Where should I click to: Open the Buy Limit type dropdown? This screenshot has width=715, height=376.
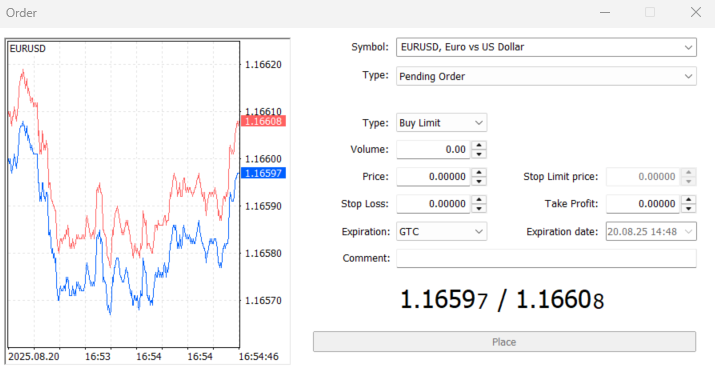click(441, 123)
